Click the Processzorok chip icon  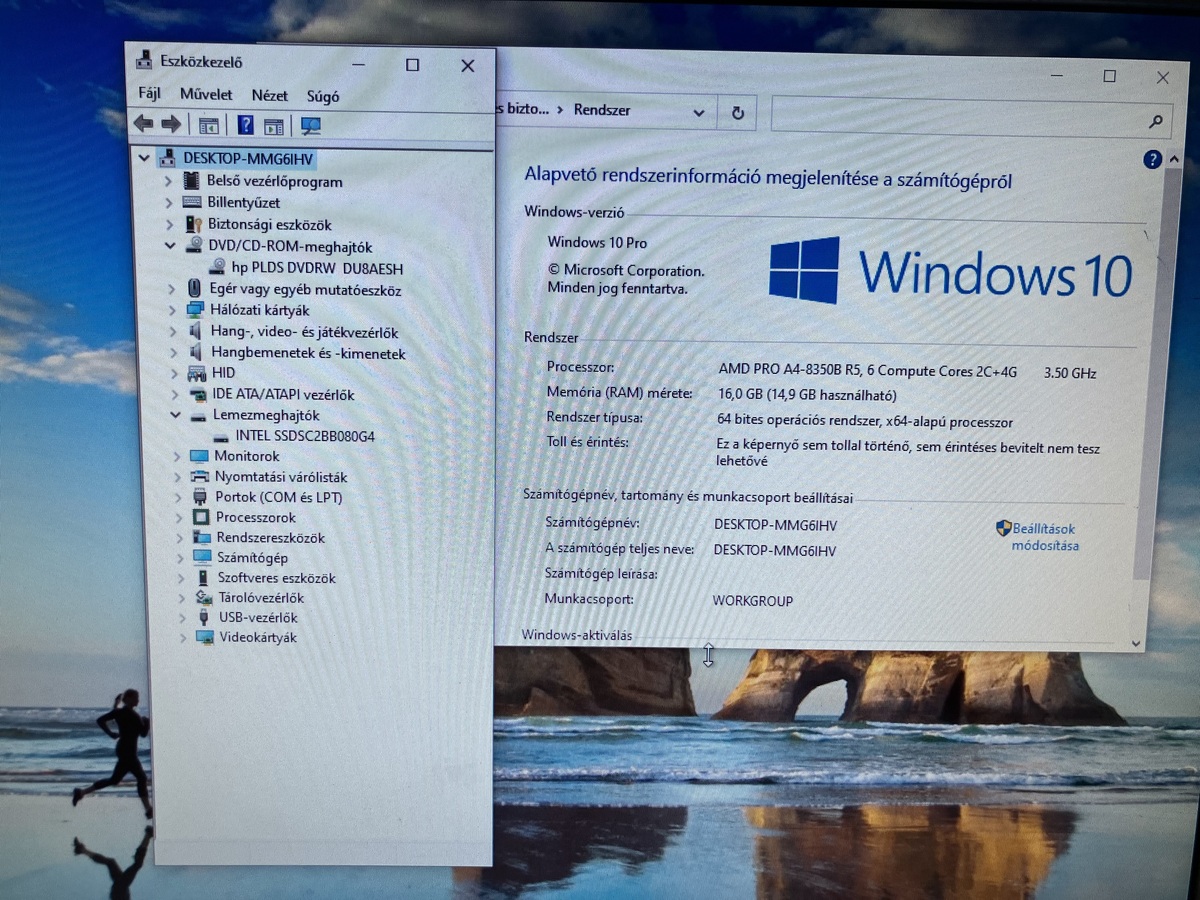201,518
